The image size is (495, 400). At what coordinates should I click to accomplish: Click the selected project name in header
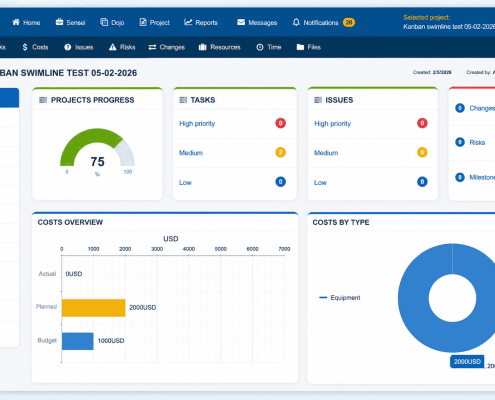pyautogui.click(x=449, y=27)
